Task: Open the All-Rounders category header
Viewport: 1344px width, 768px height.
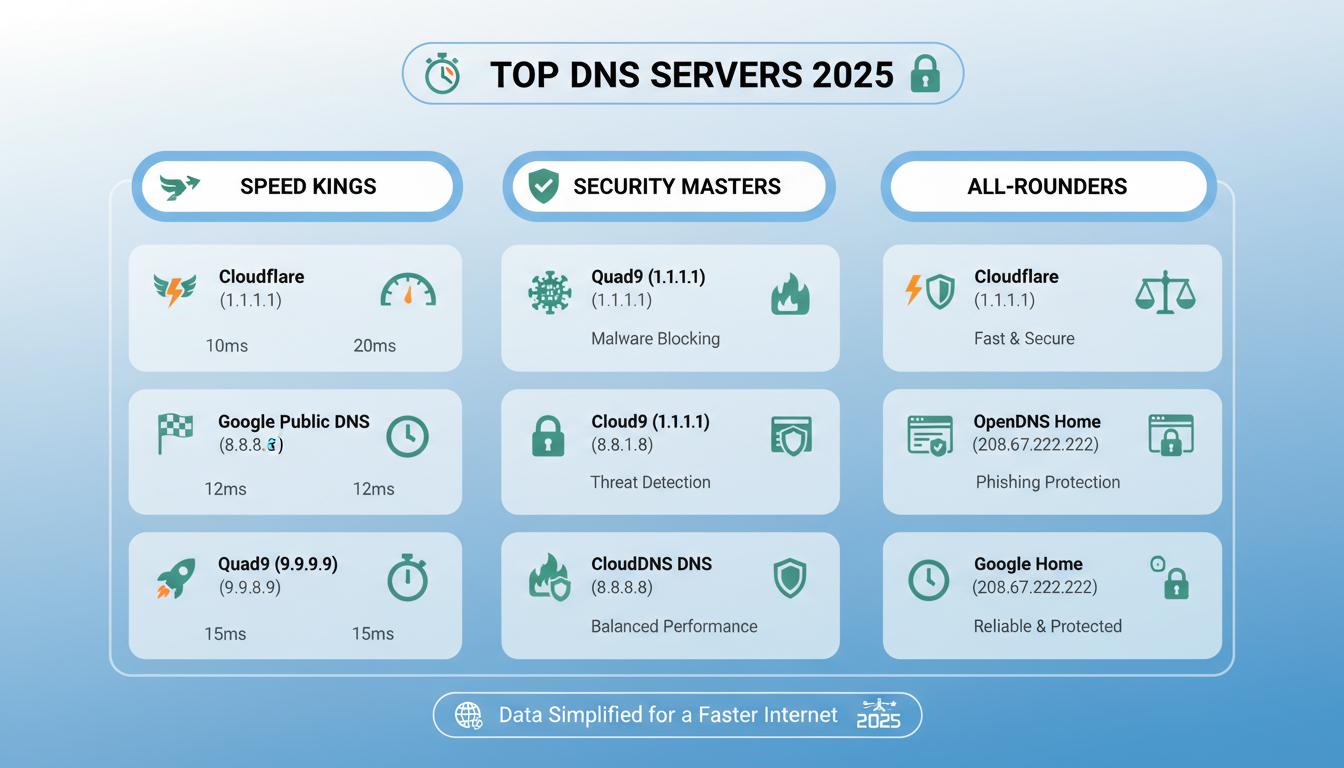Action: coord(1047,187)
